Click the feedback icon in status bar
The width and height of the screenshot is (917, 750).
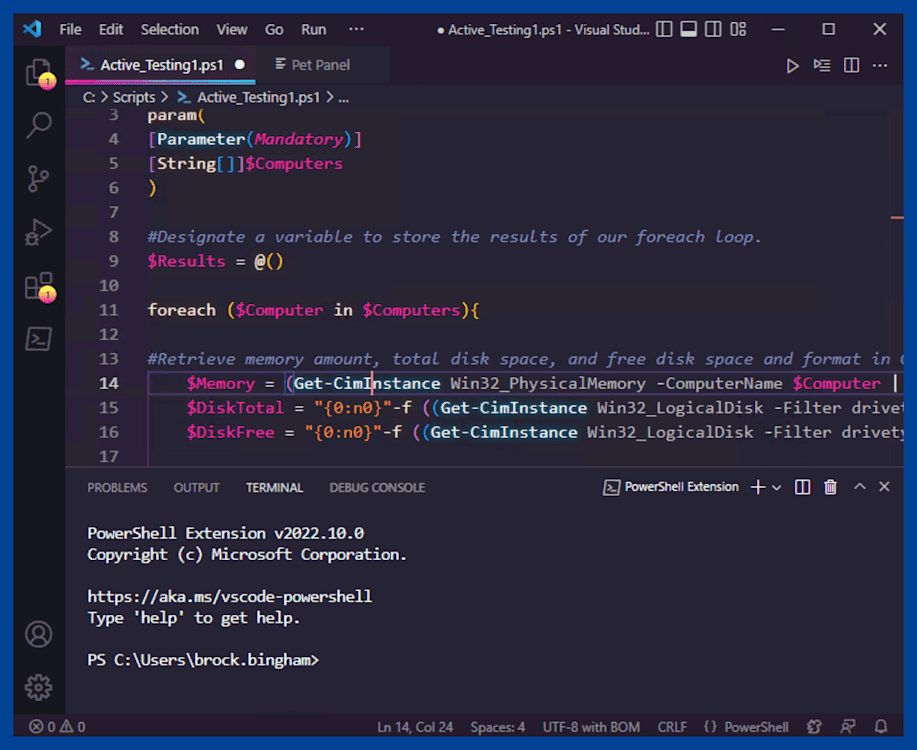847,727
